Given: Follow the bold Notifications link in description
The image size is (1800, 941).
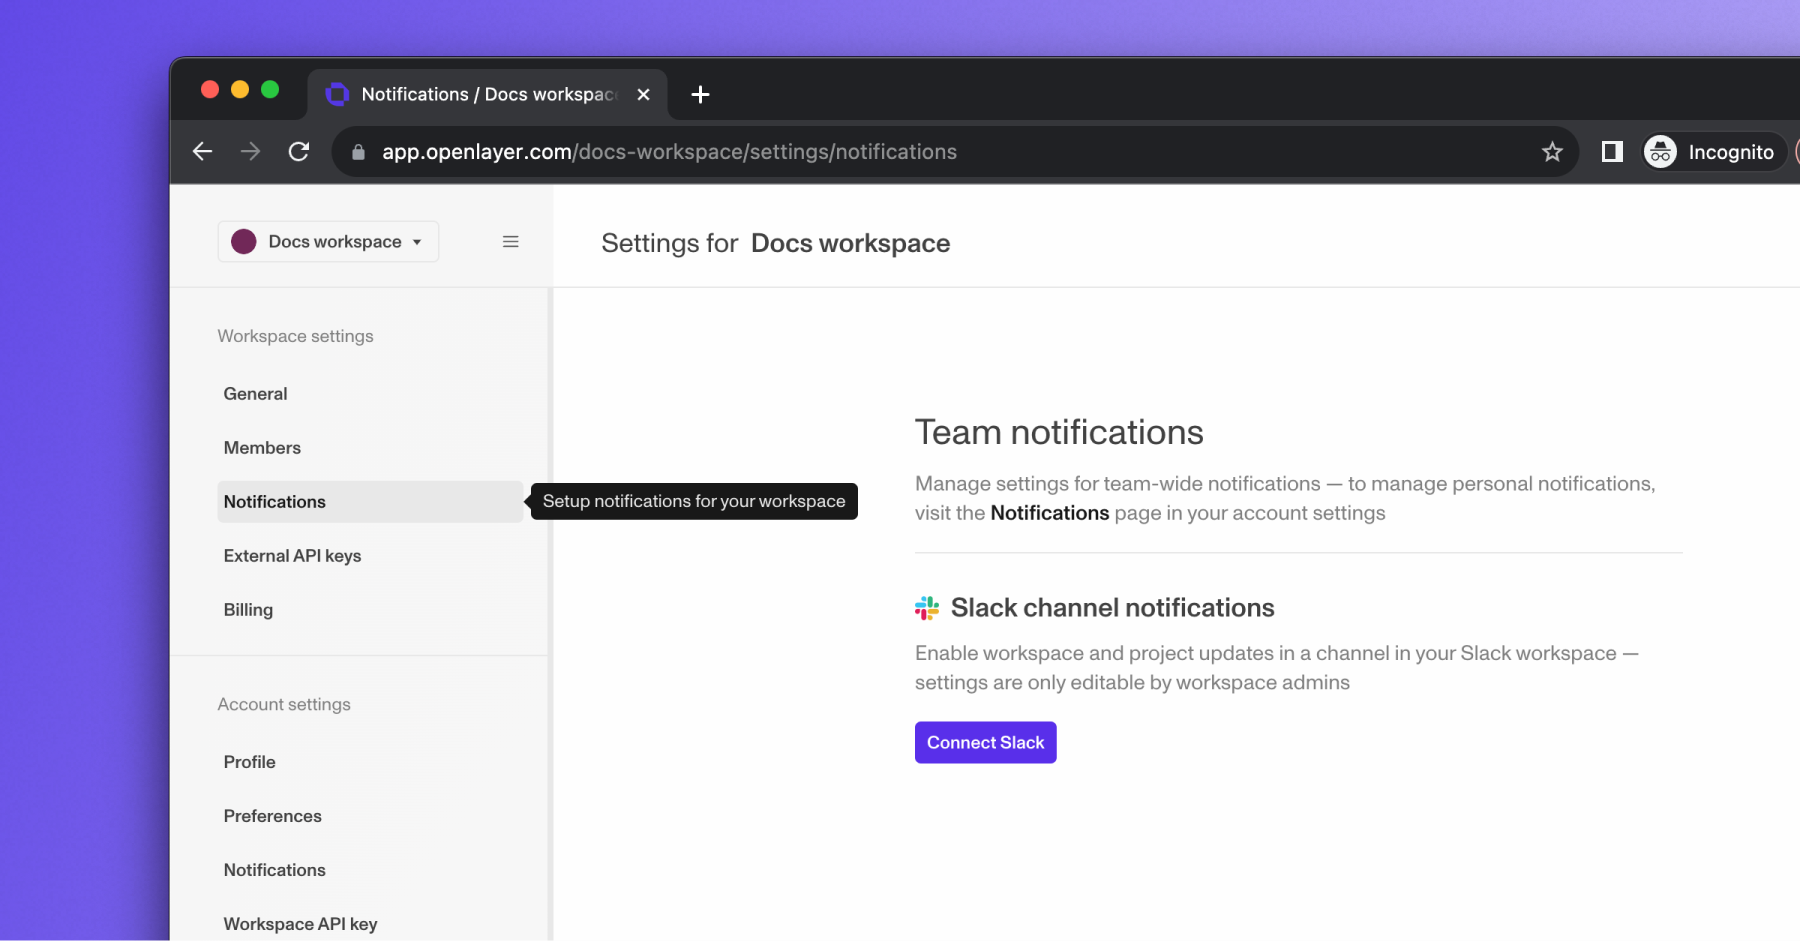Looking at the screenshot, I should [x=1049, y=513].
